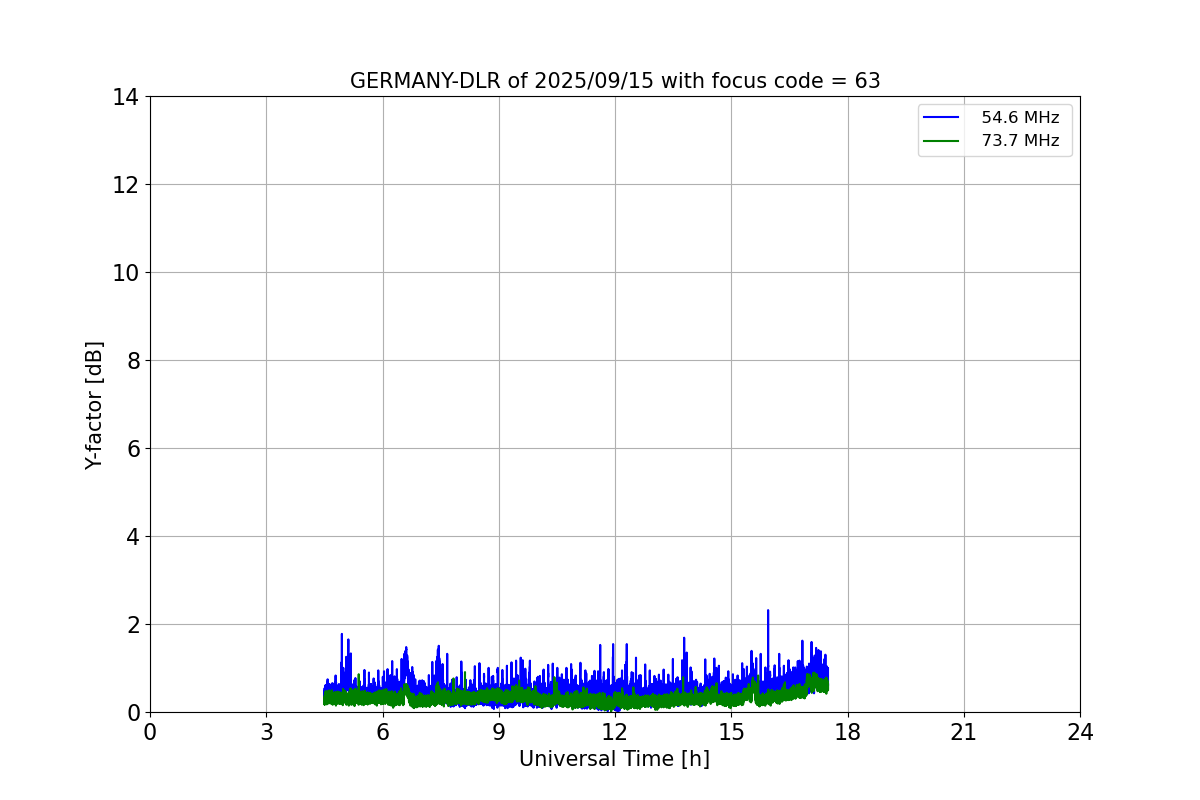Click the x-axis tick label 18

[848, 732]
